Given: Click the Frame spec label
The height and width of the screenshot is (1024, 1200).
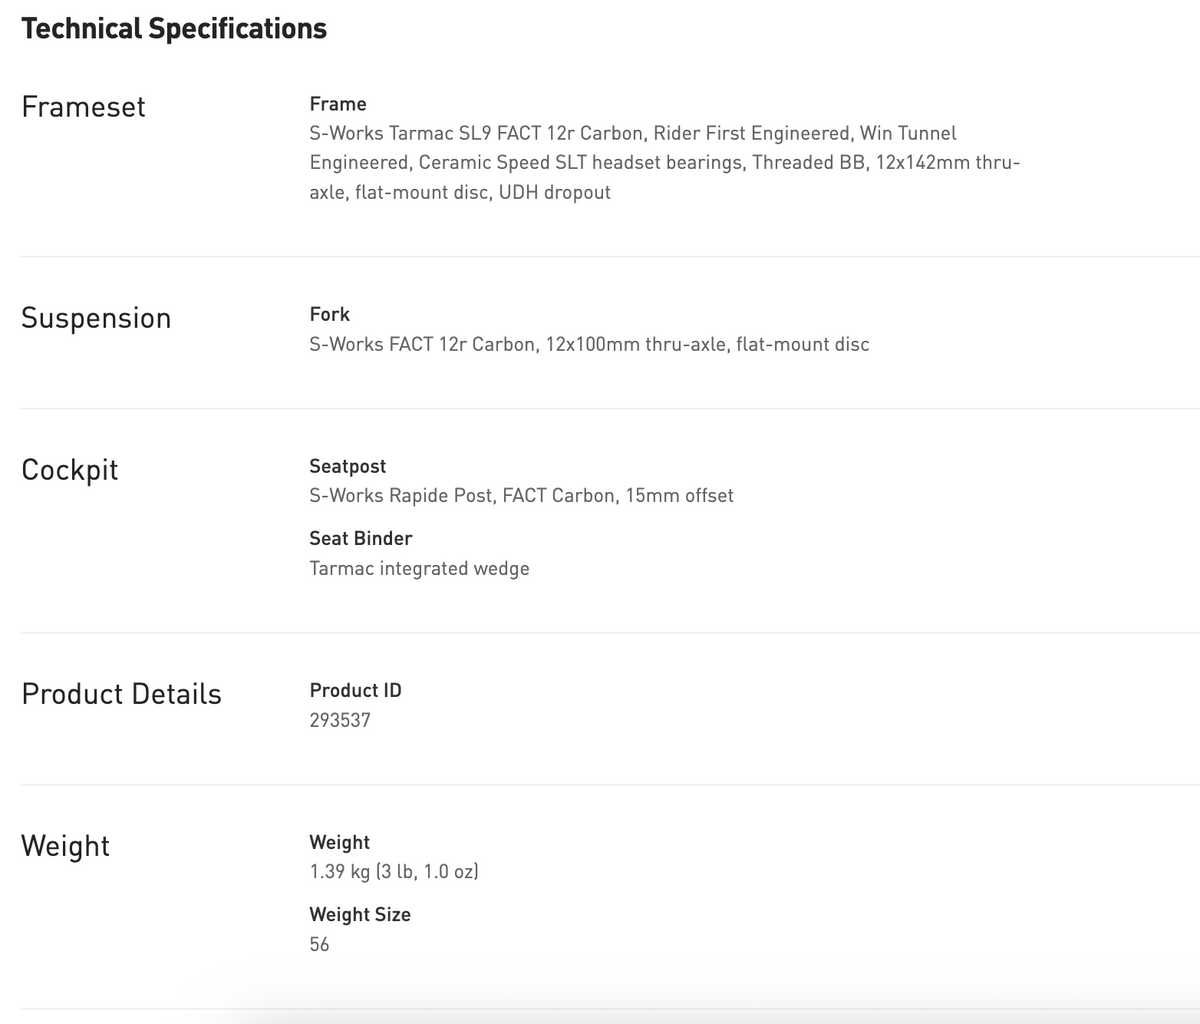Looking at the screenshot, I should tap(338, 104).
